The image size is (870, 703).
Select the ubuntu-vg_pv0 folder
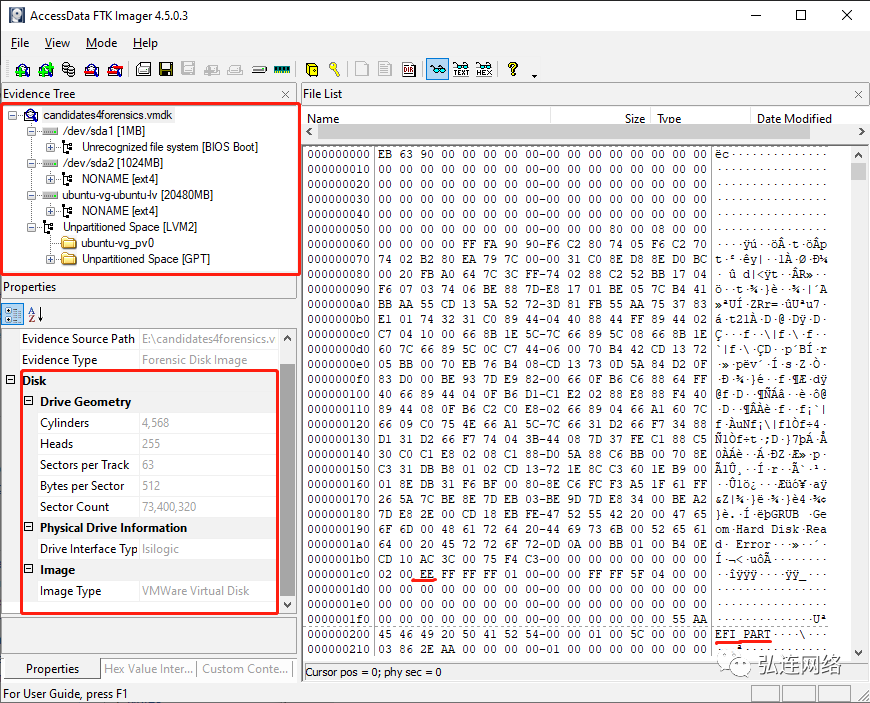[117, 243]
